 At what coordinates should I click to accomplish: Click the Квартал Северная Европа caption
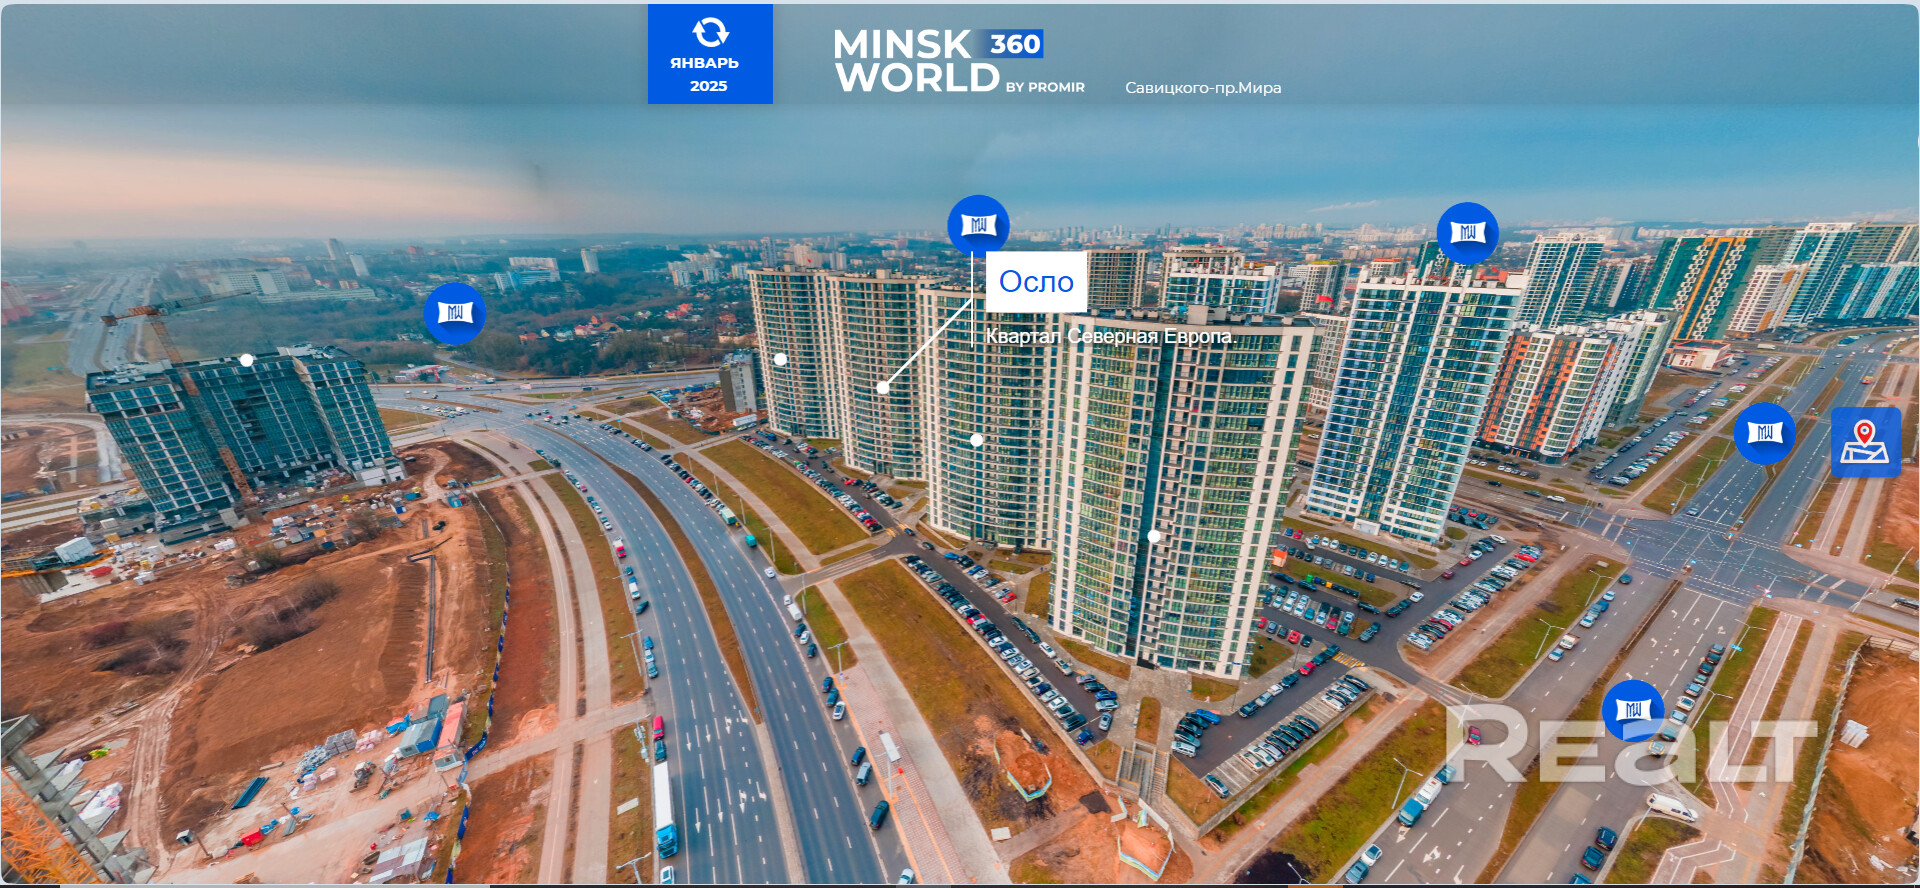click(x=1108, y=336)
